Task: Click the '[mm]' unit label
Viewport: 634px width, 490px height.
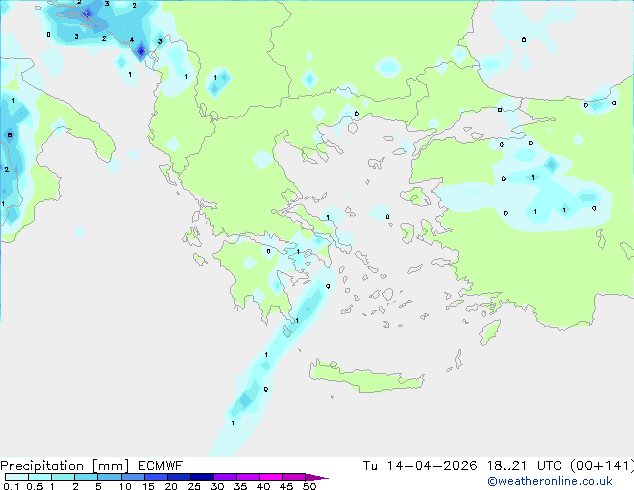Action: point(110,466)
